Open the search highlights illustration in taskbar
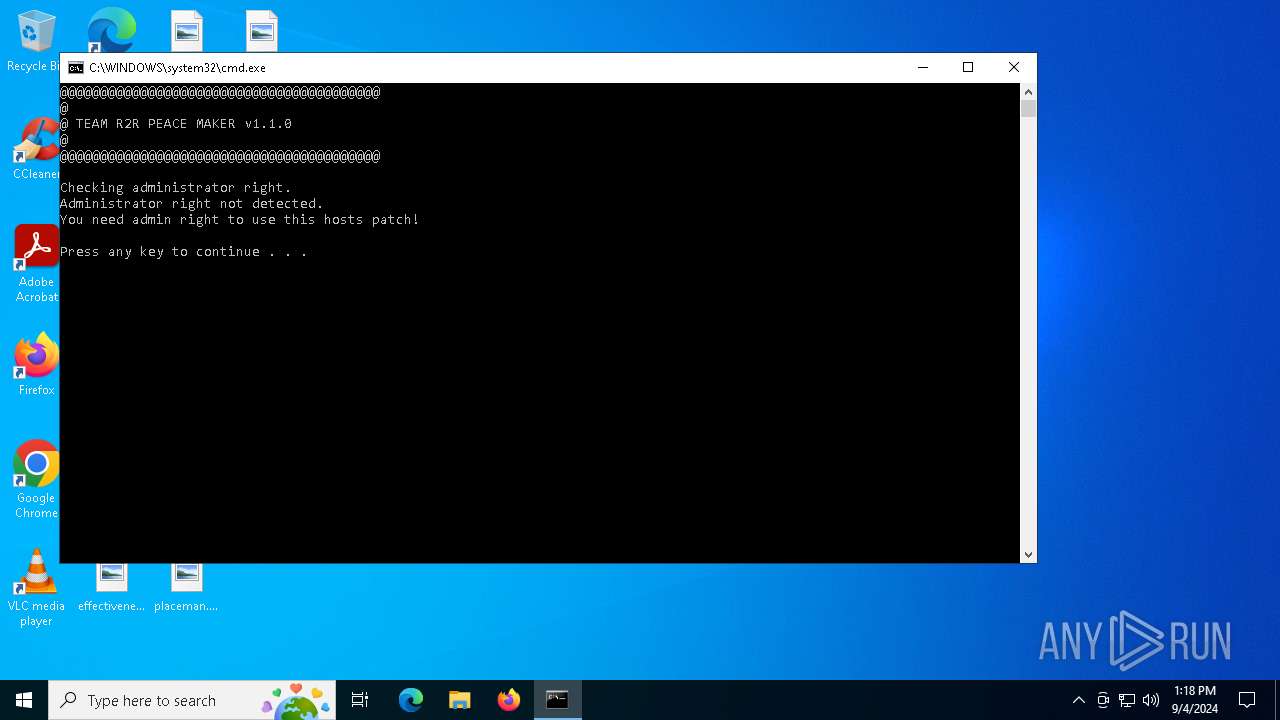The height and width of the screenshot is (720, 1280). pyautogui.click(x=297, y=700)
